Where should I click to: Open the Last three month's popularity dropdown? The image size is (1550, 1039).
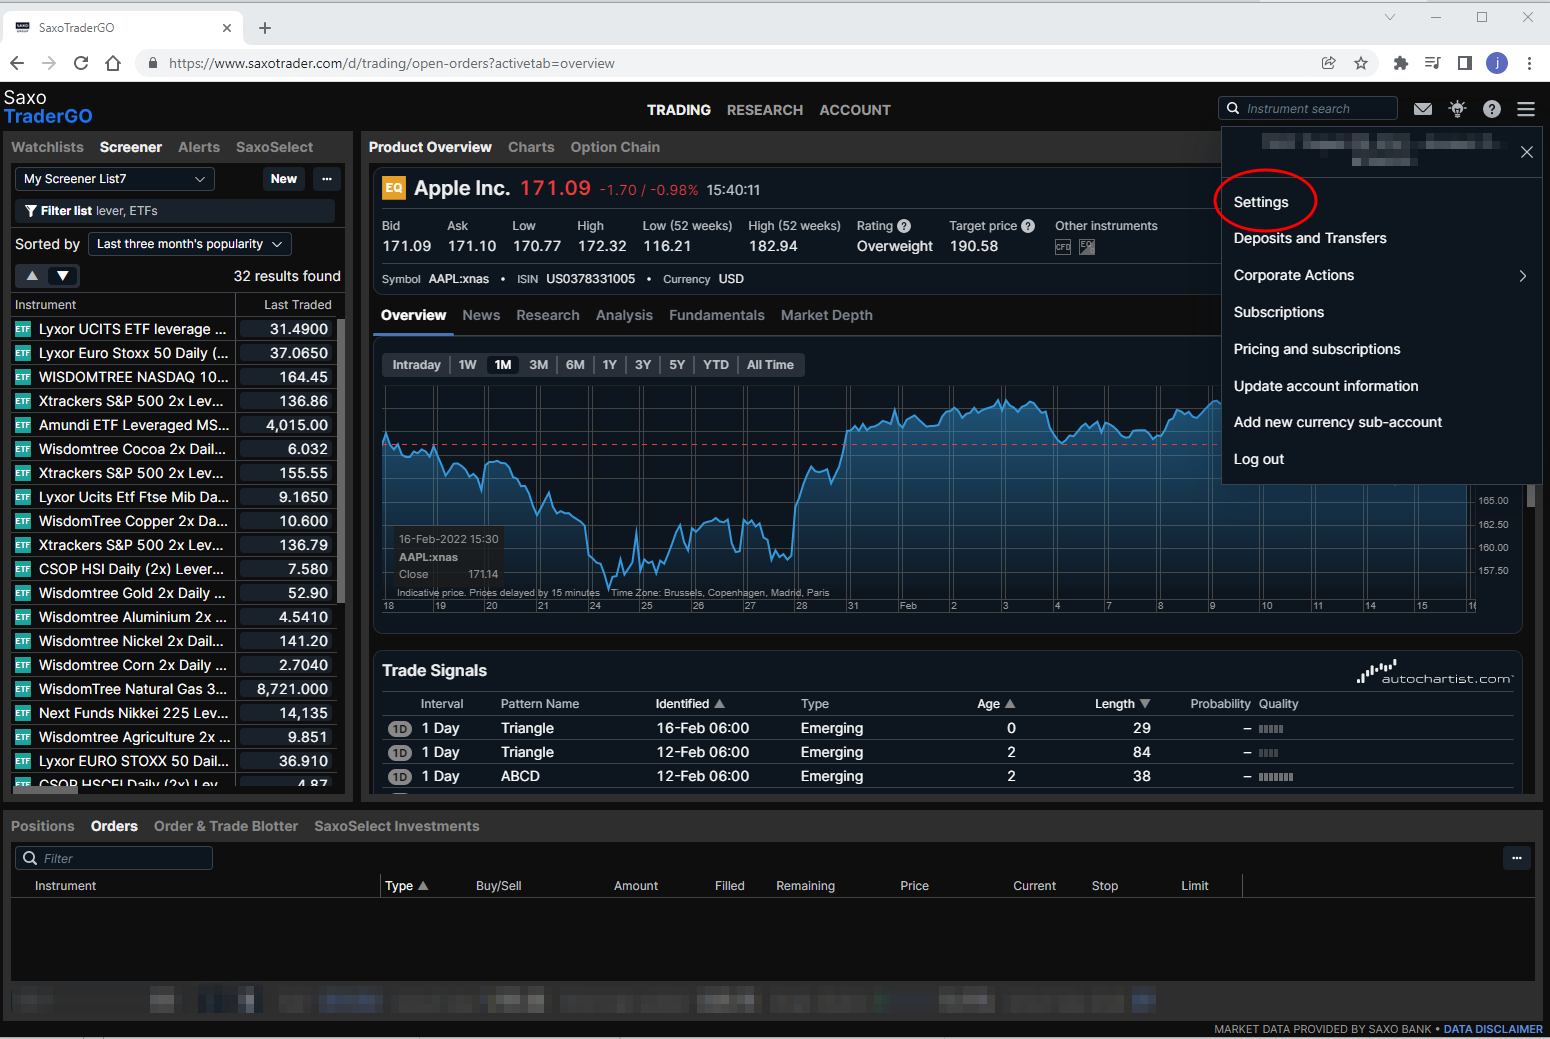(190, 244)
